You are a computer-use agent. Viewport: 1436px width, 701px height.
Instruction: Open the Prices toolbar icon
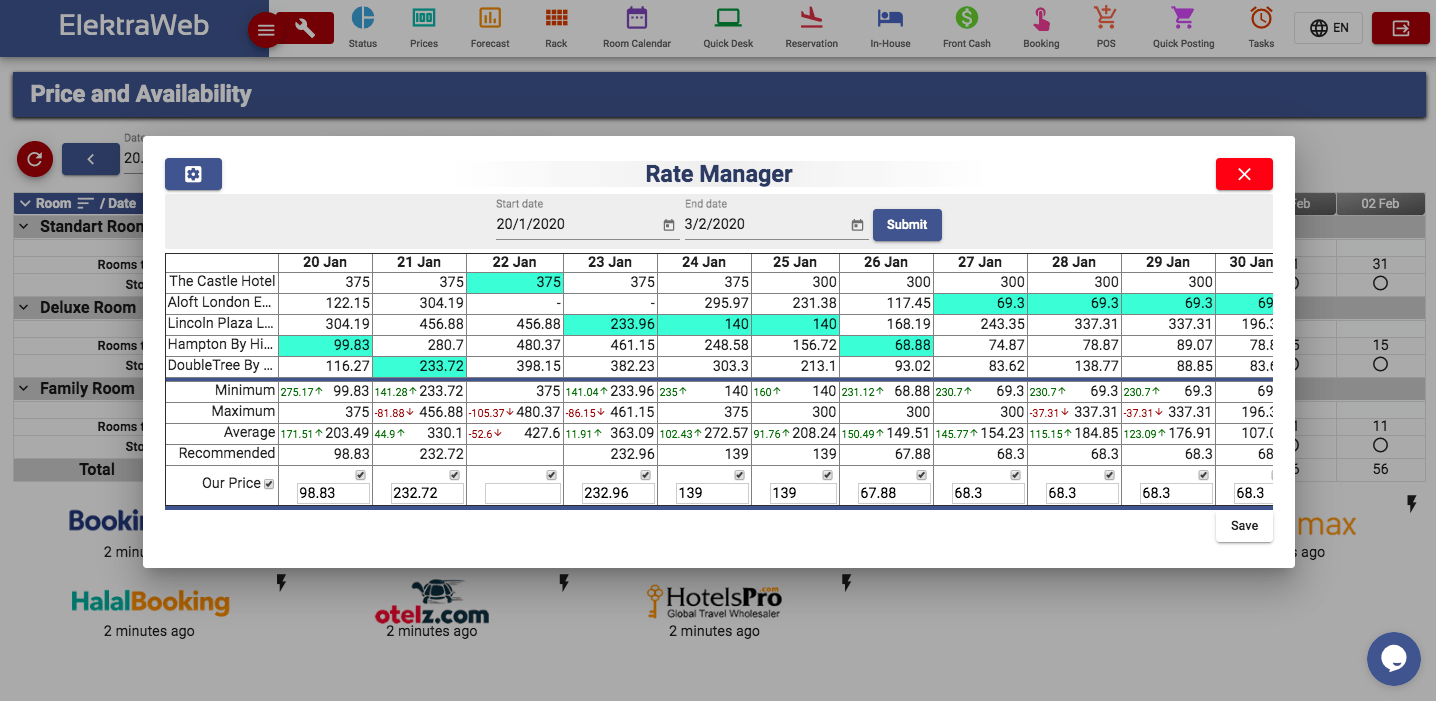click(424, 18)
